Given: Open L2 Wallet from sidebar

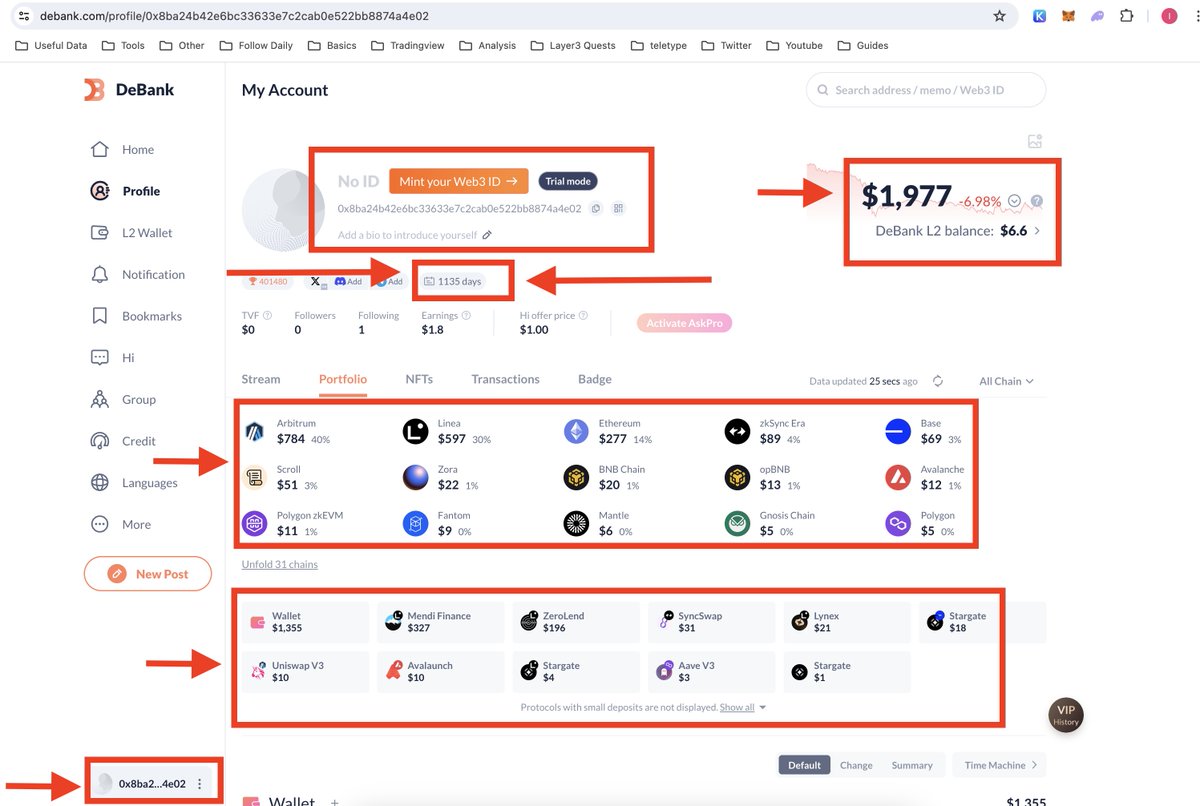Looking at the screenshot, I should tap(131, 233).
